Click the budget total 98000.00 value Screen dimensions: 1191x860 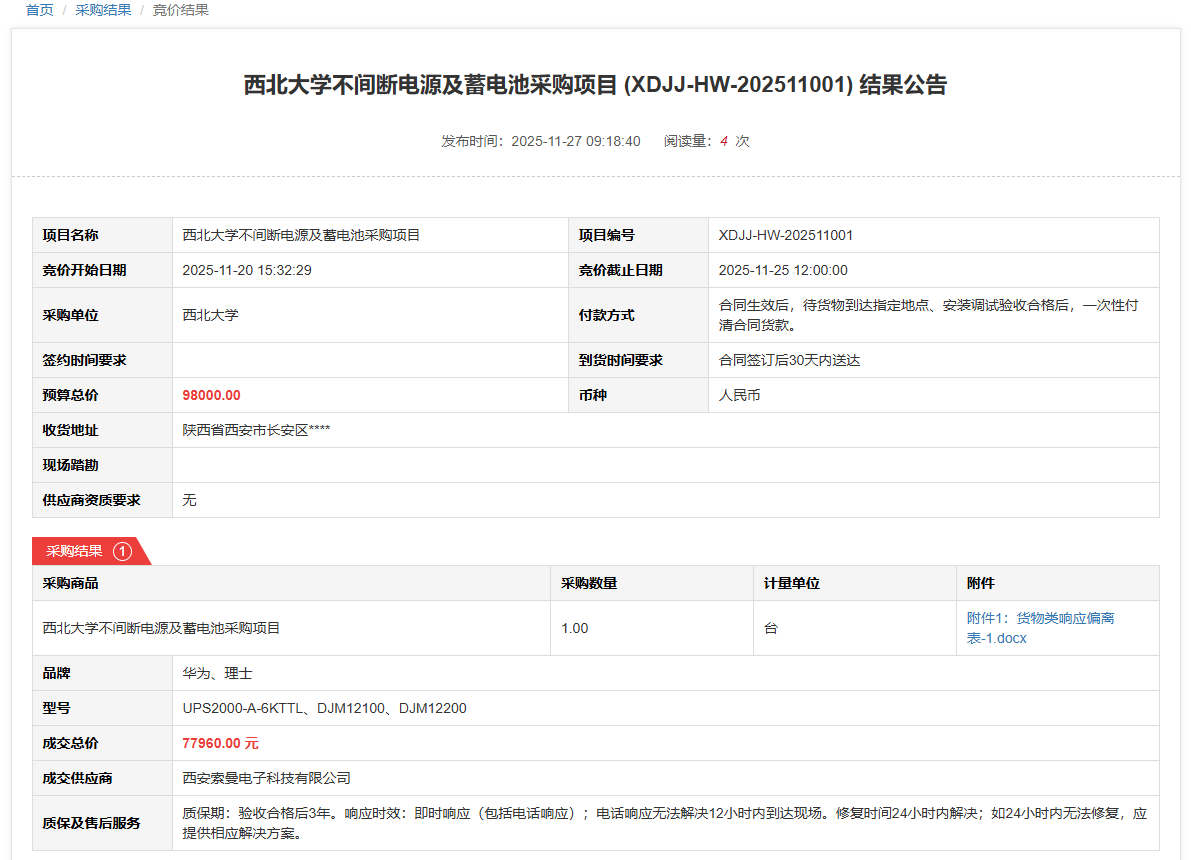pos(211,395)
